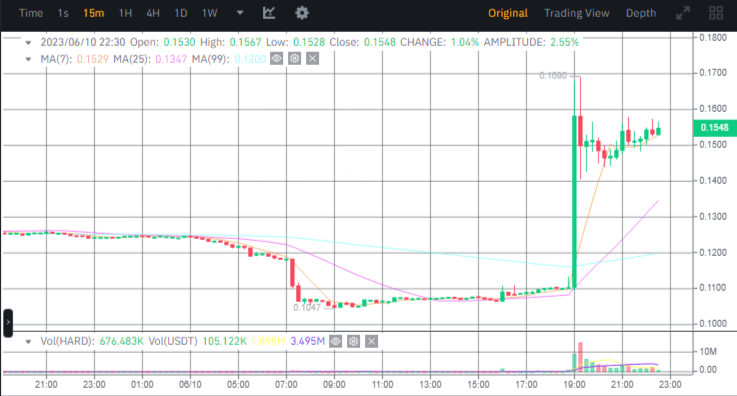Click the 10M volume axis label
This screenshot has height=396, width=737.
(708, 352)
